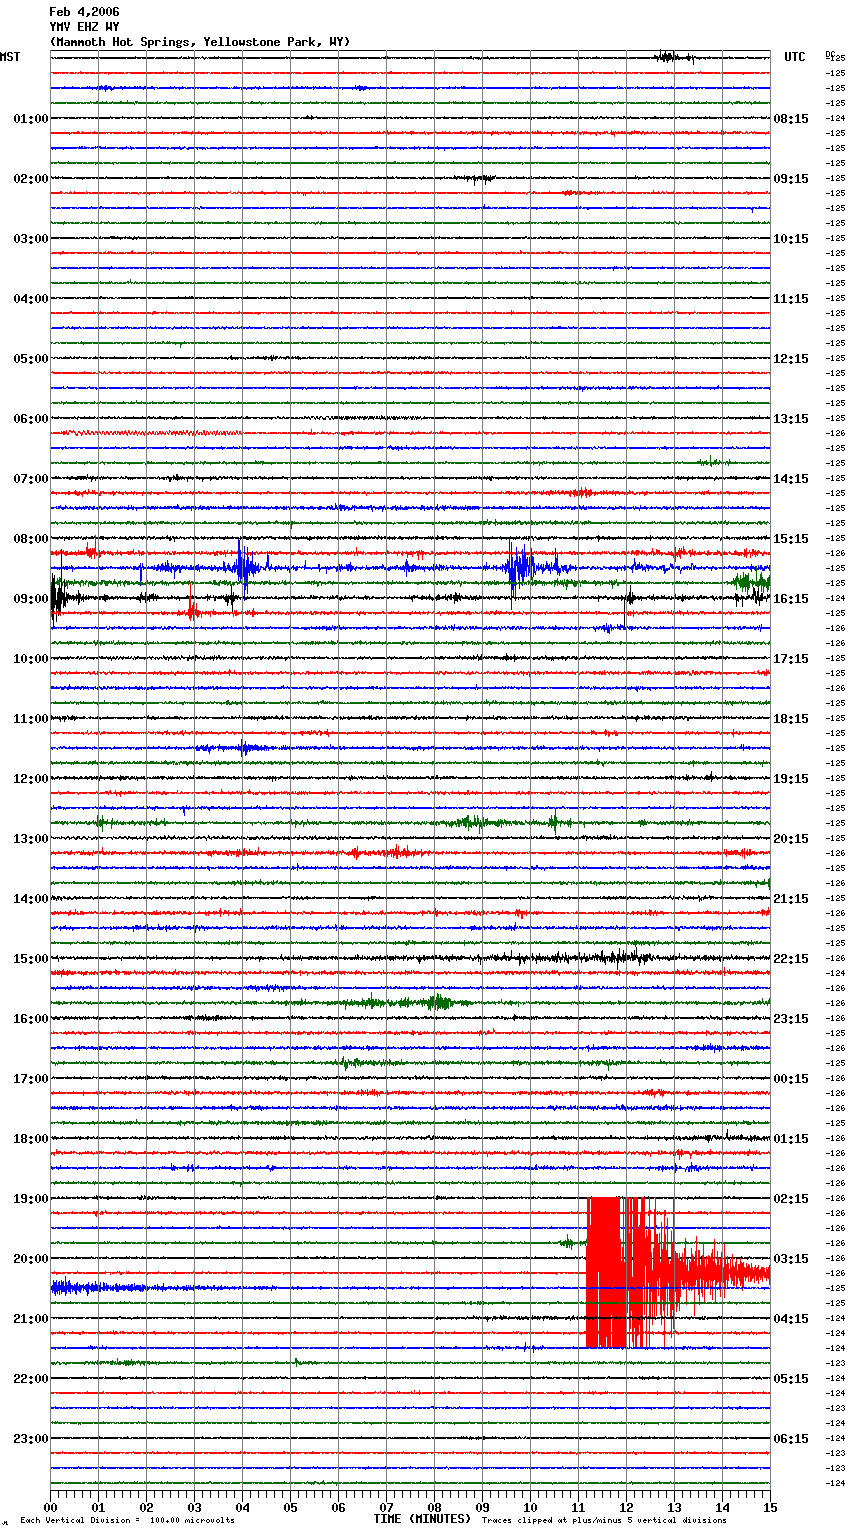Click the x-axis minute label "15"

pyautogui.click(x=770, y=1507)
